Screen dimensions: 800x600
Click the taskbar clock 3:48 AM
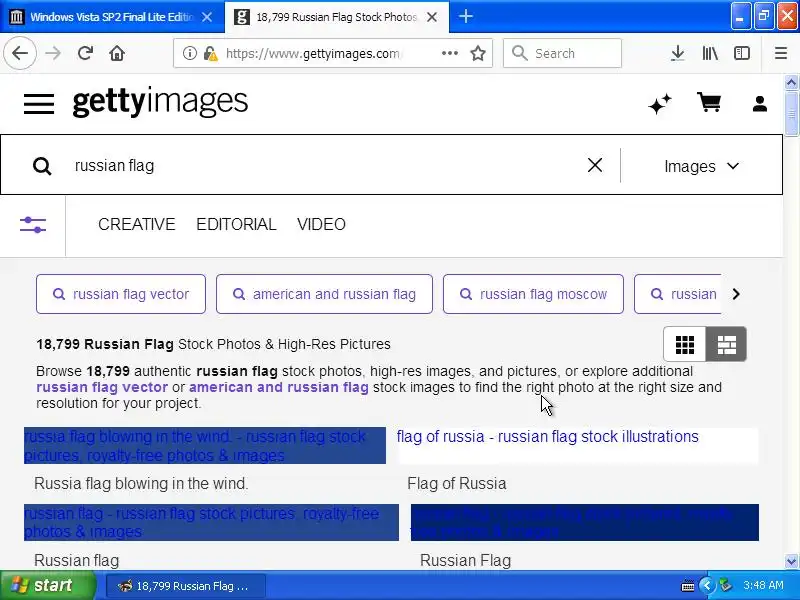763,585
